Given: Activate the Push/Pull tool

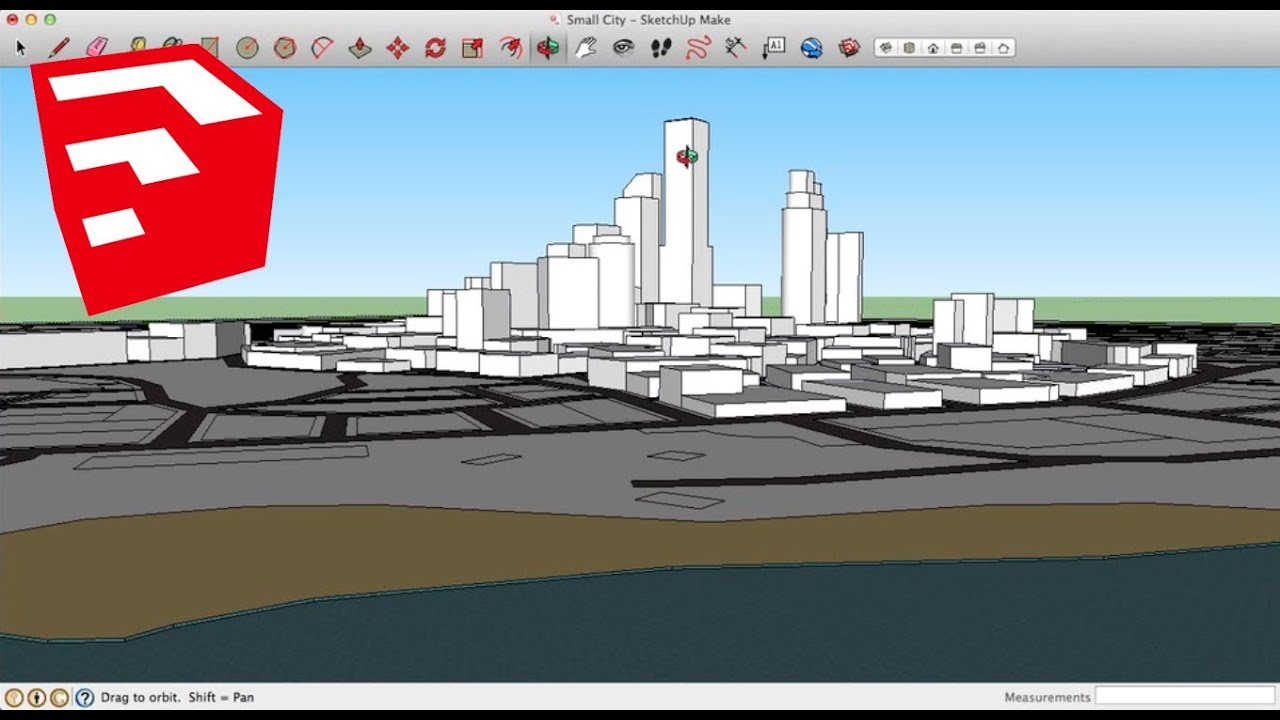Looking at the screenshot, I should pos(360,47).
